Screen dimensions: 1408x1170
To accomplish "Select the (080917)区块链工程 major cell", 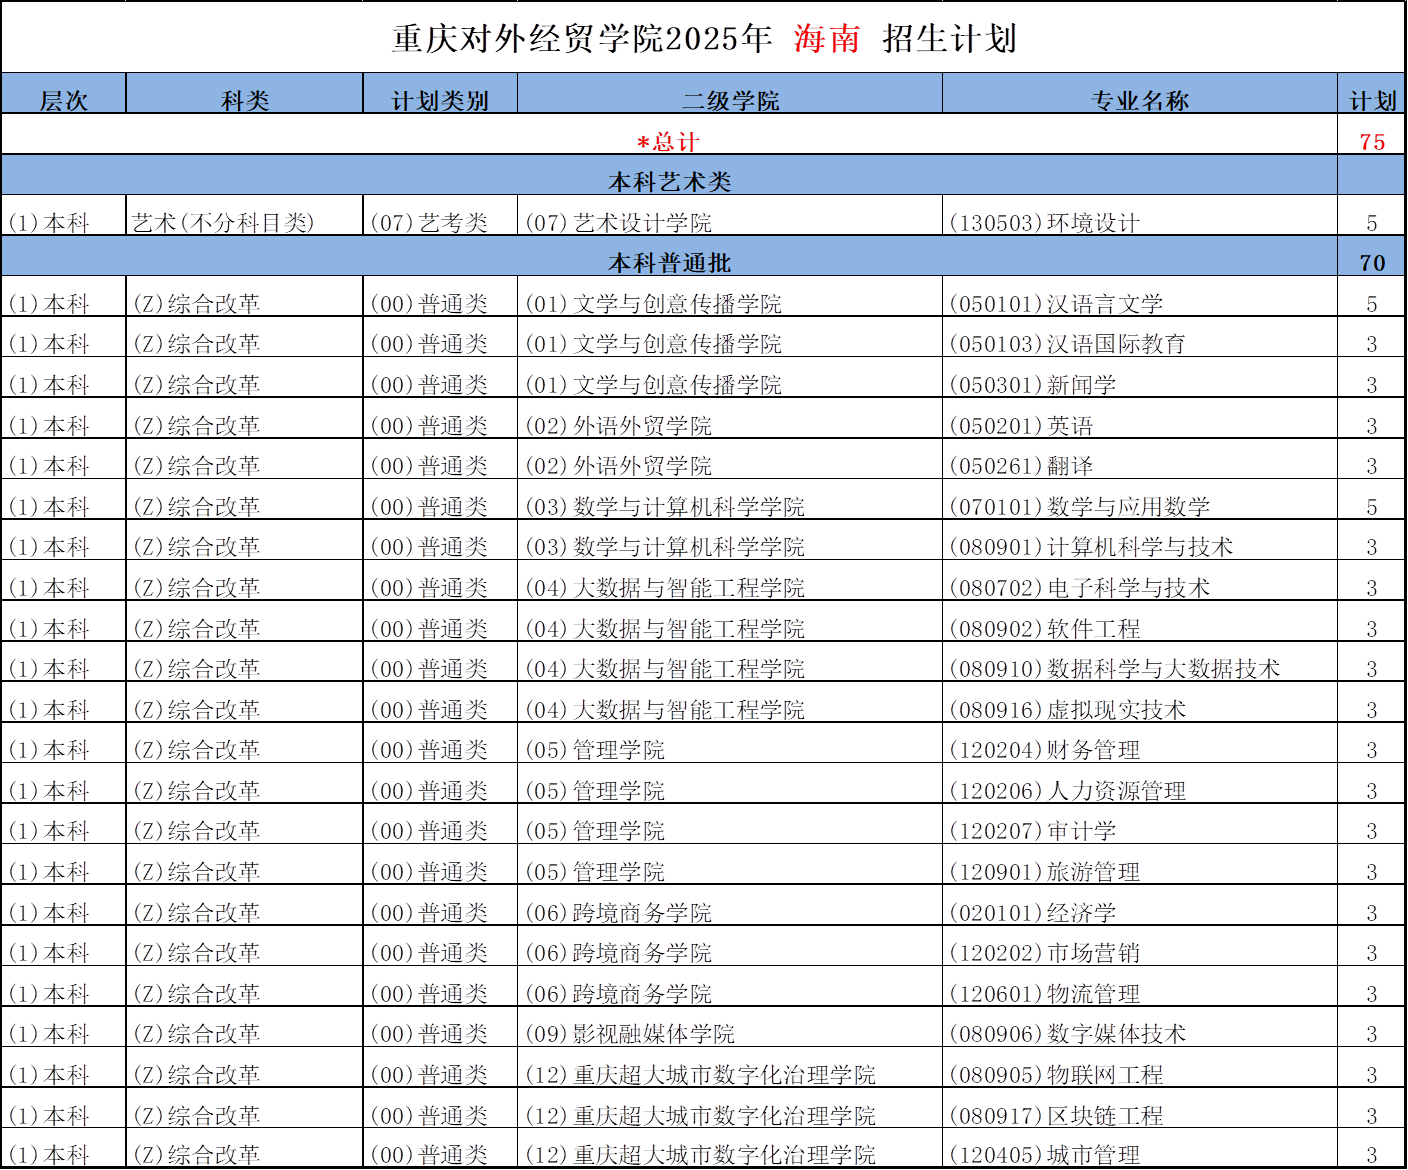I will pyautogui.click(x=1055, y=1115).
